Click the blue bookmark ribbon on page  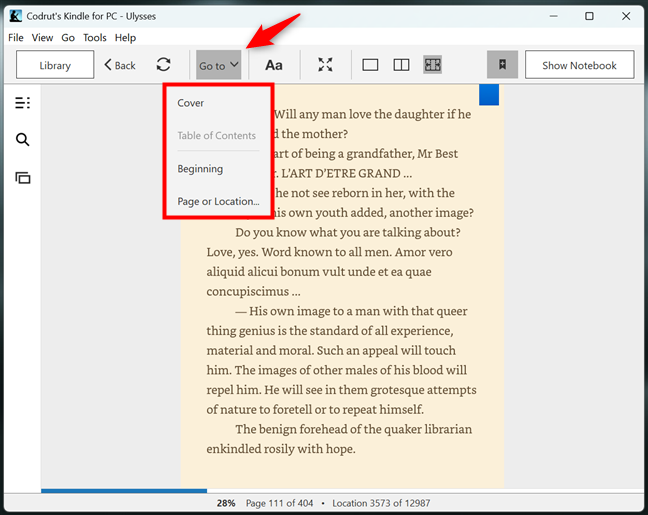[x=488, y=95]
